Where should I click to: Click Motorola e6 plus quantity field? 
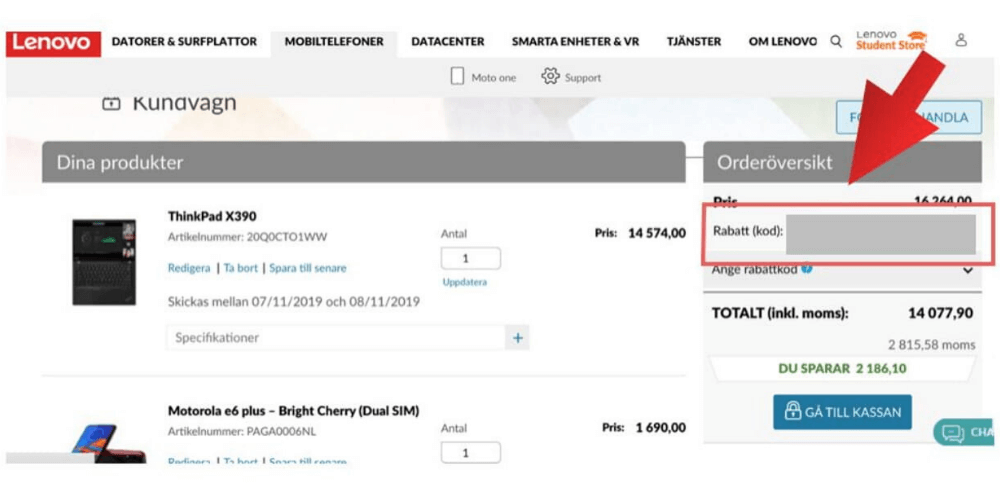pos(471,452)
